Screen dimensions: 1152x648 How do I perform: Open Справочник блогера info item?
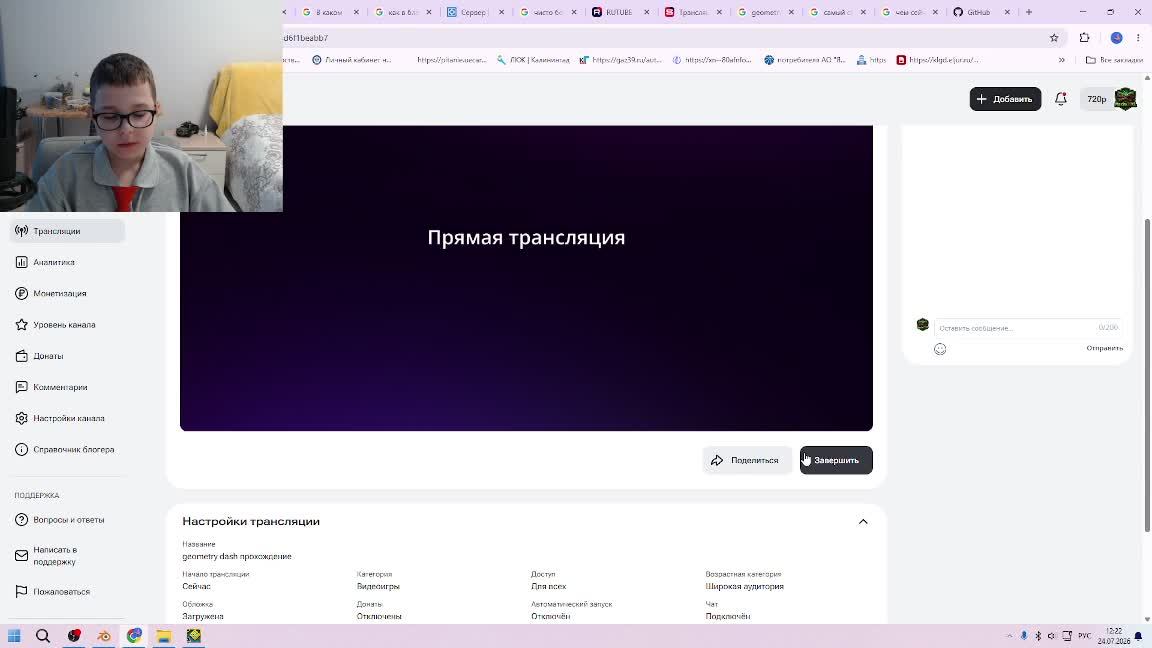(x=67, y=450)
